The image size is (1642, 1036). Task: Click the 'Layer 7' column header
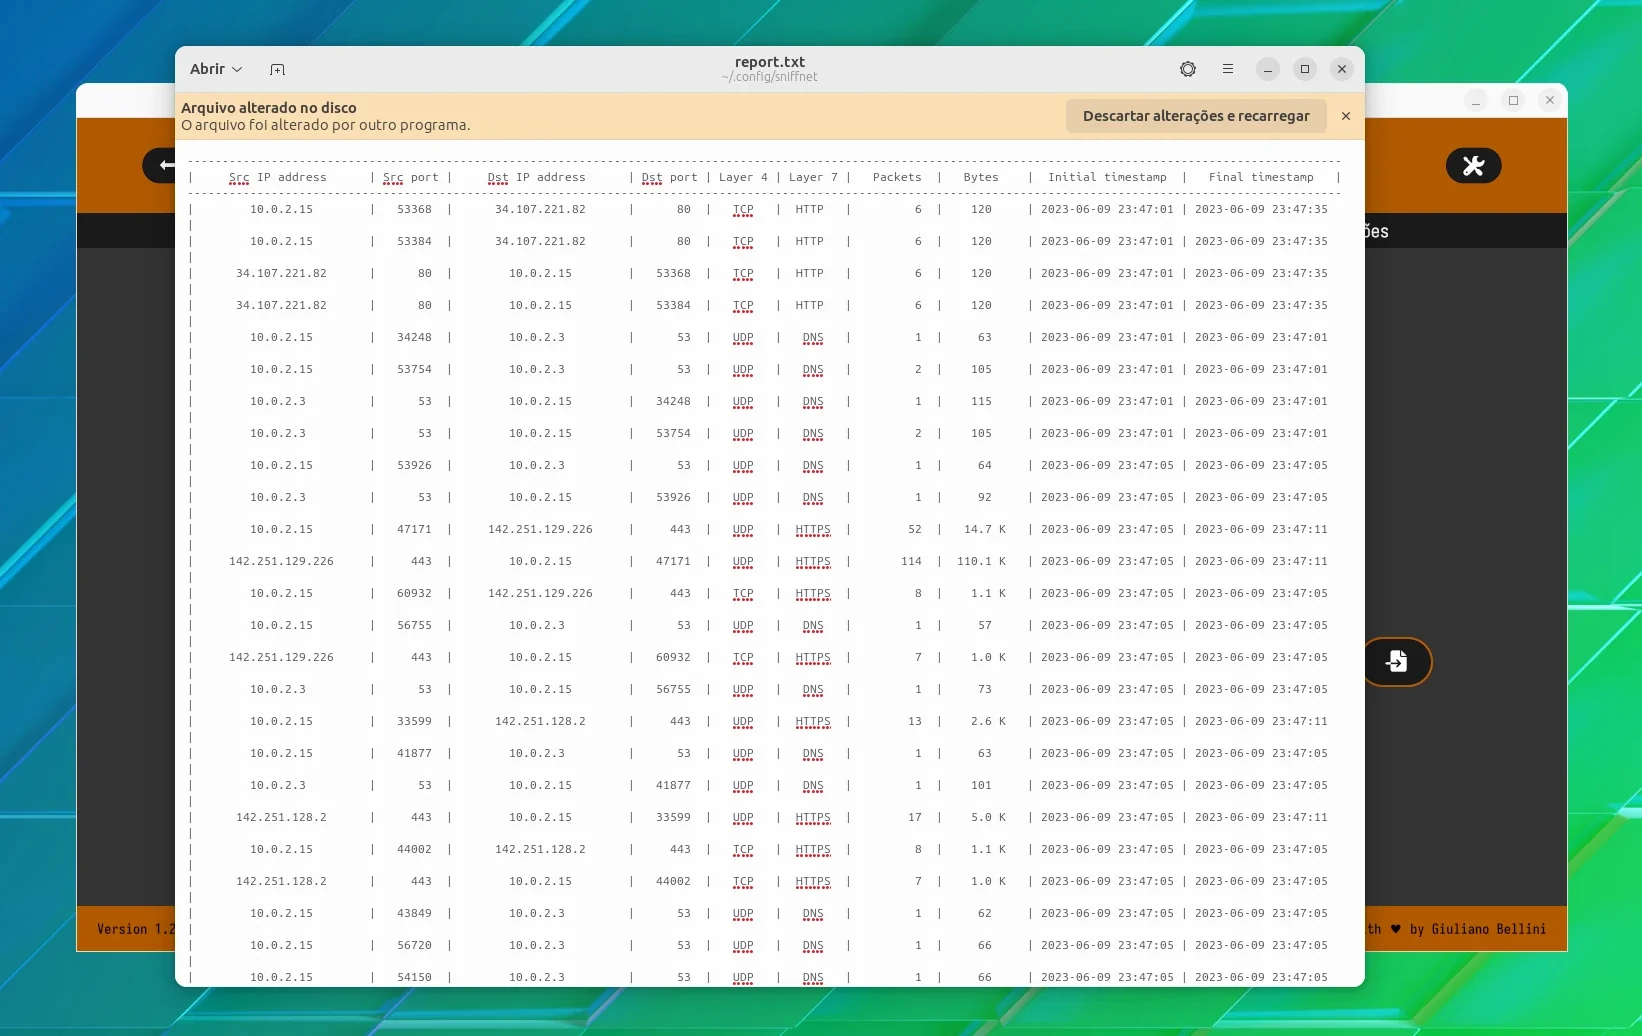(813, 177)
